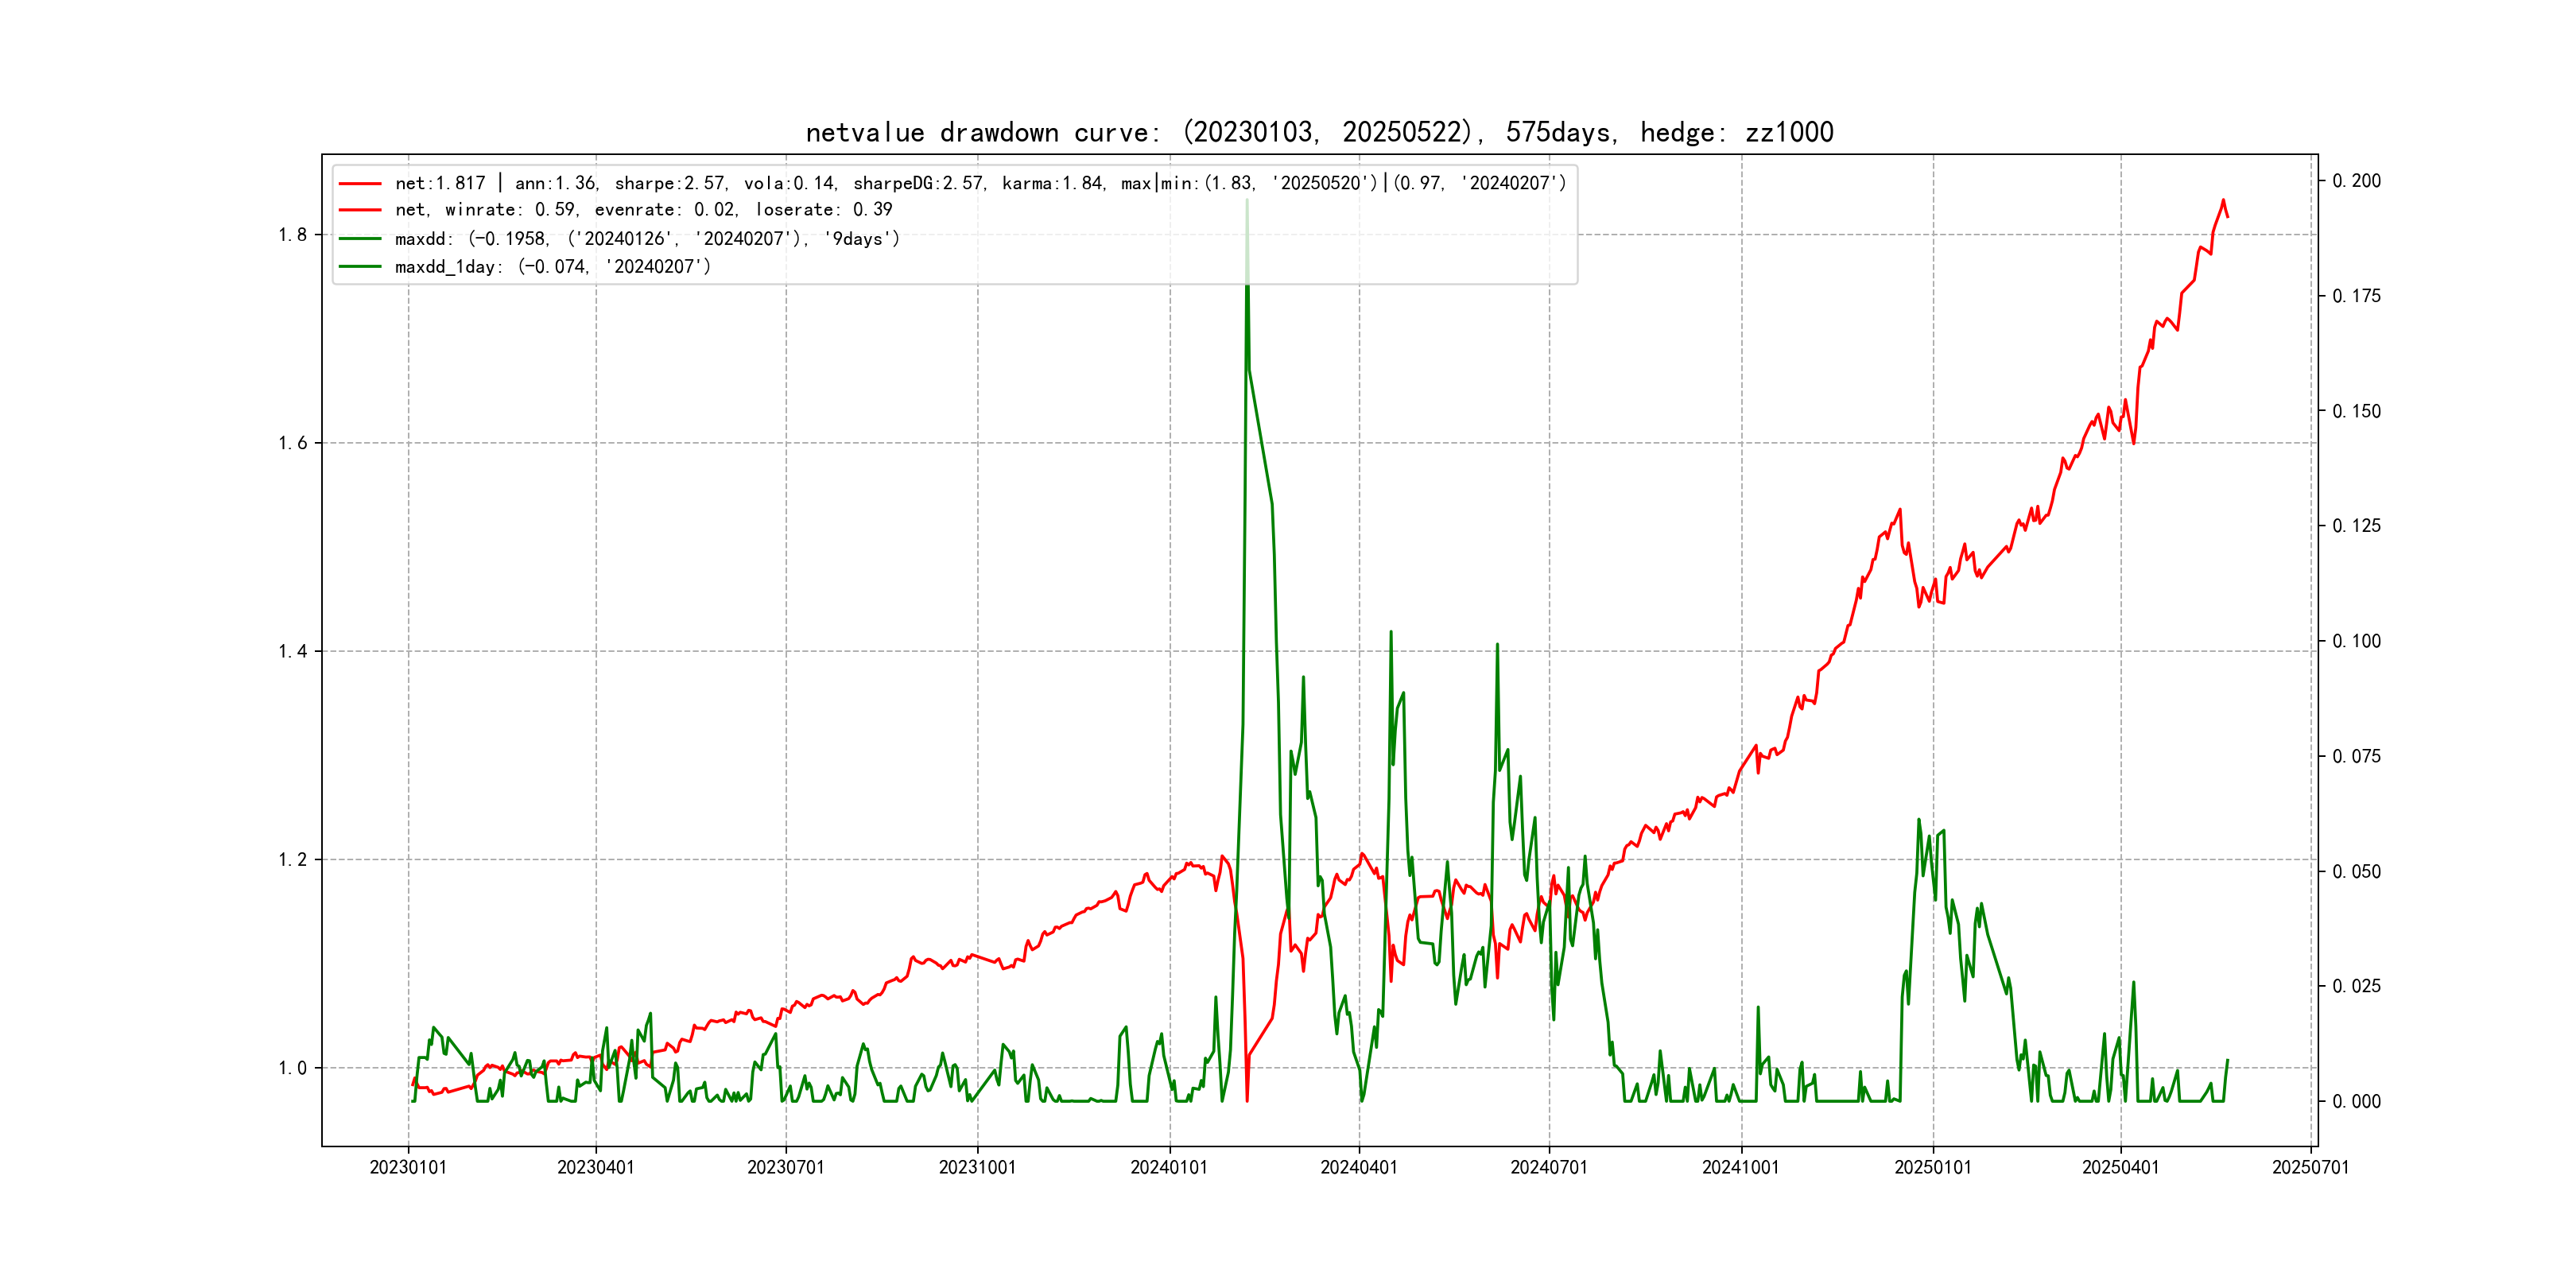2576x1288 pixels.
Task: Click the 1.4 left axis label
Action: (x=292, y=651)
